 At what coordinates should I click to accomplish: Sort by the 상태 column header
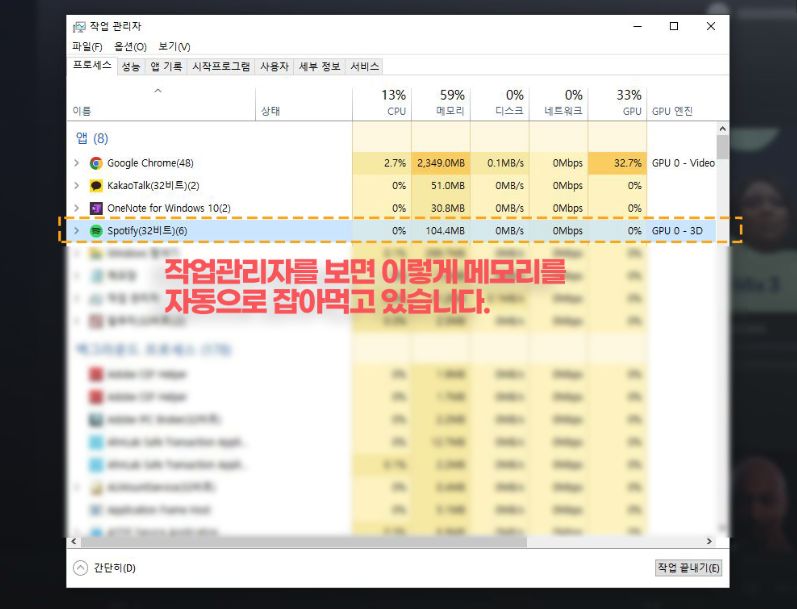click(x=303, y=104)
